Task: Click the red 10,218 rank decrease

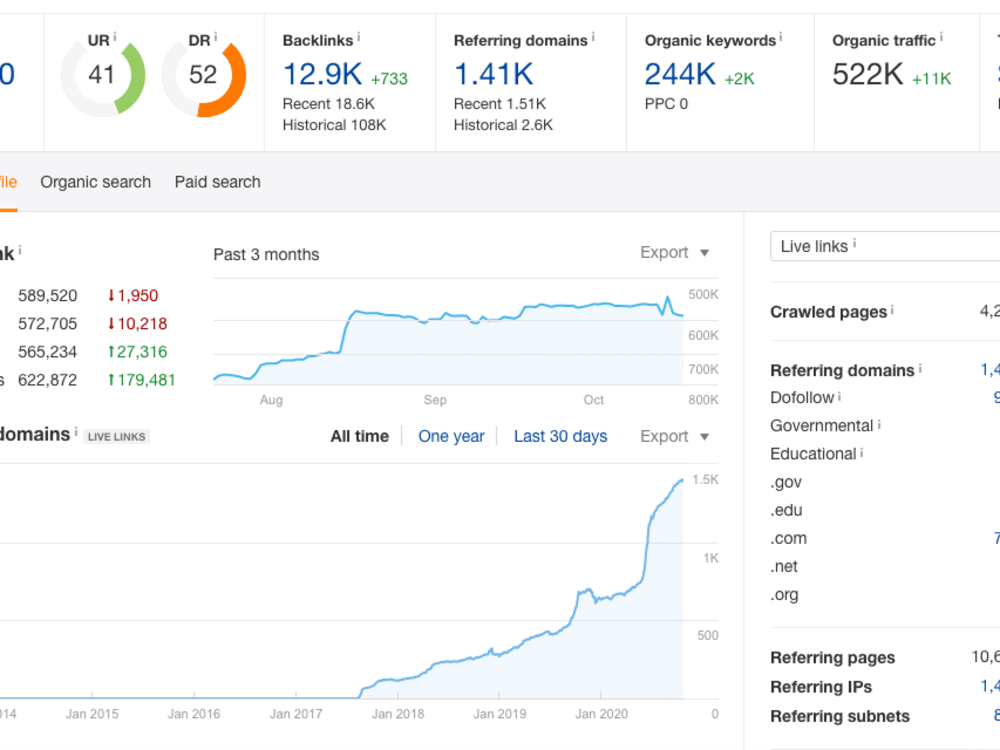Action: pos(137,323)
